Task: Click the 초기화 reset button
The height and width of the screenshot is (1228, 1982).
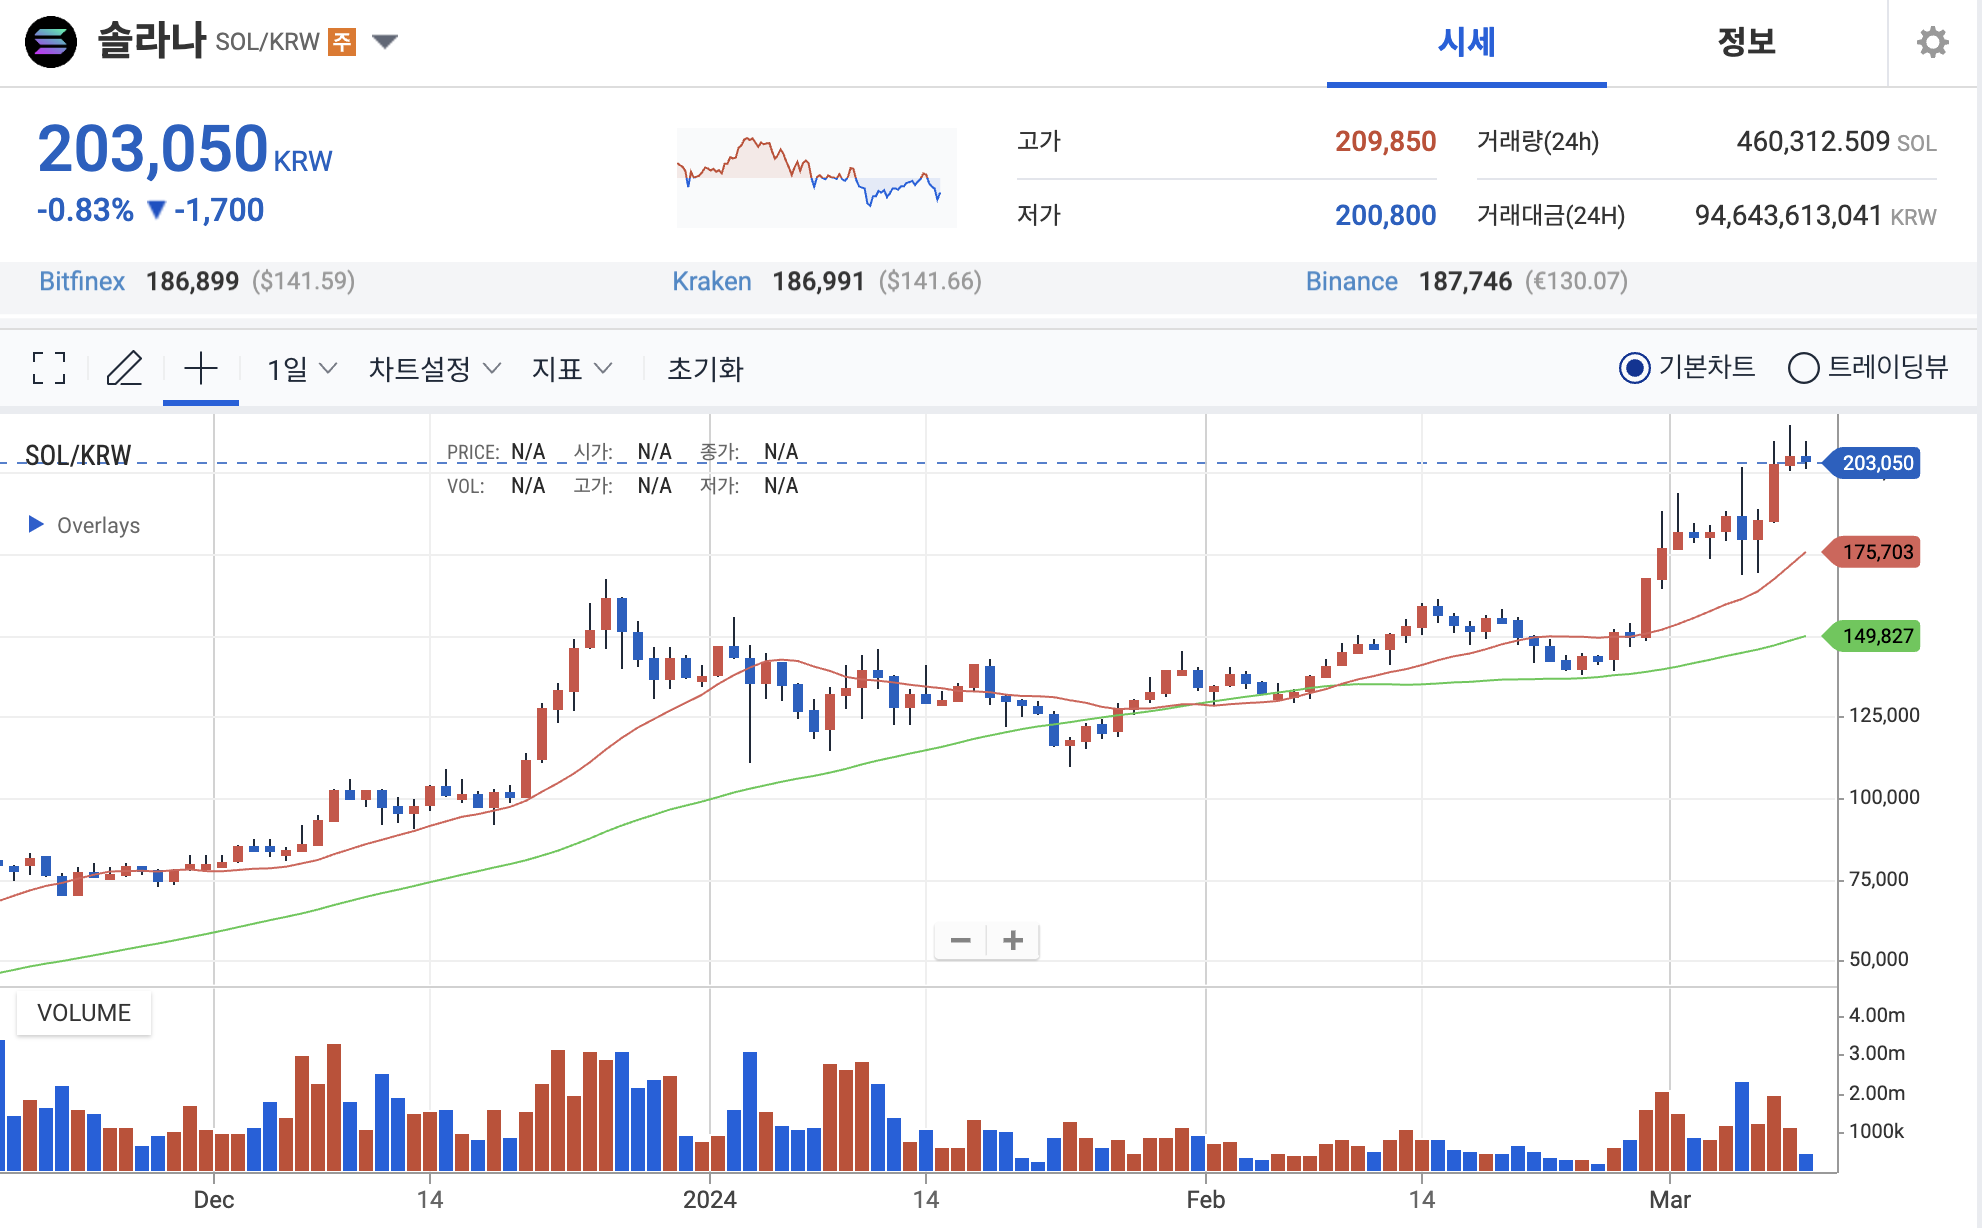Action: 705,369
